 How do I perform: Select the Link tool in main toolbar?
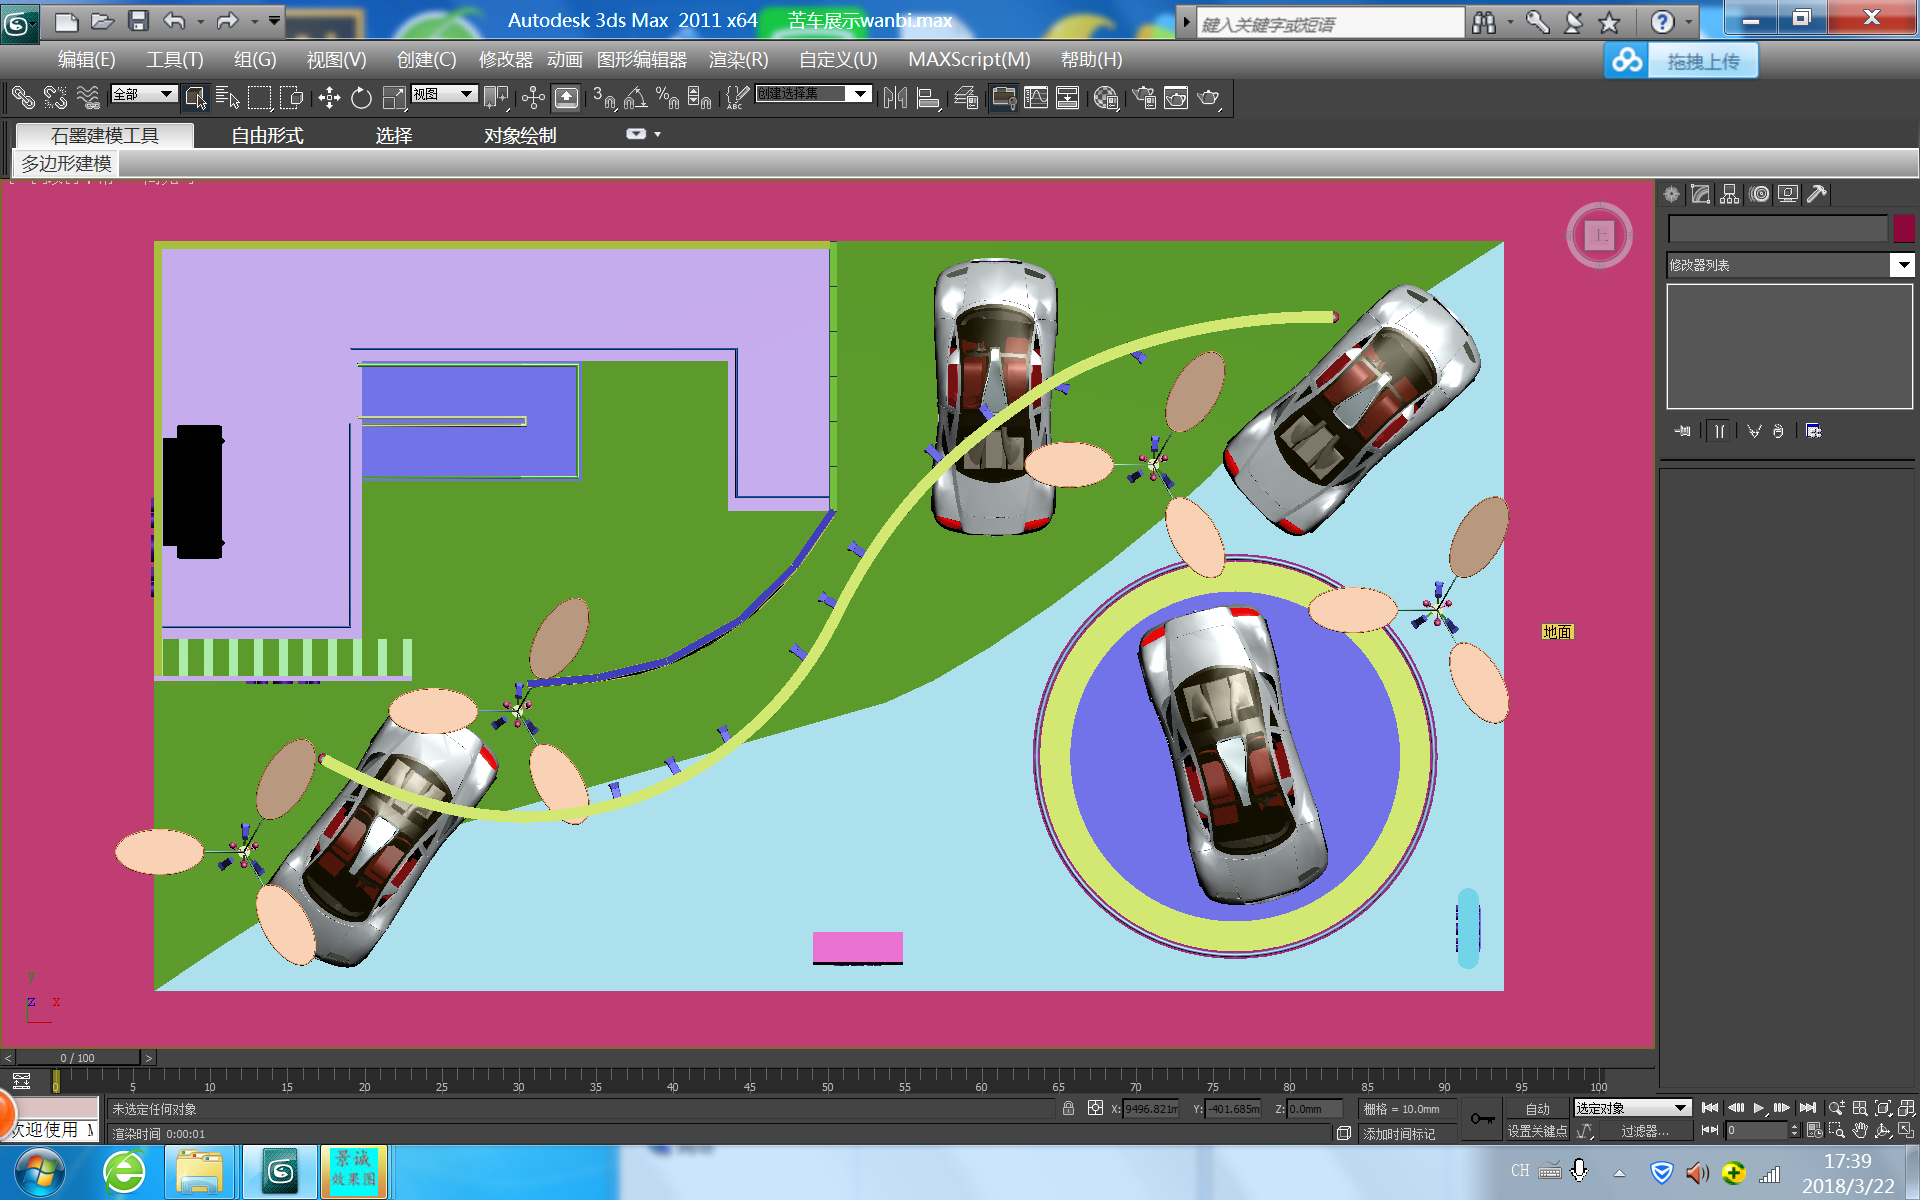coord(22,97)
